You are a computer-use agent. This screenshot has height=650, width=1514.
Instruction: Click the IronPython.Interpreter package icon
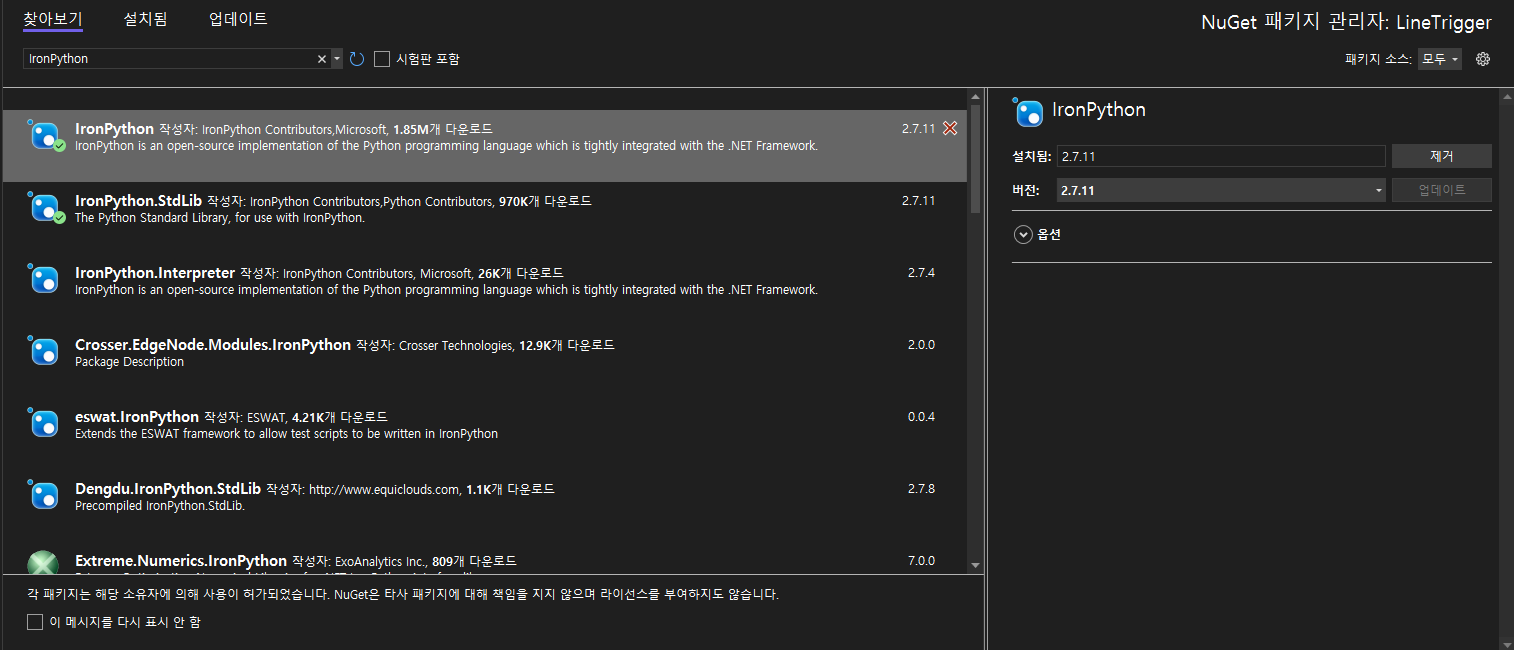pyautogui.click(x=45, y=280)
